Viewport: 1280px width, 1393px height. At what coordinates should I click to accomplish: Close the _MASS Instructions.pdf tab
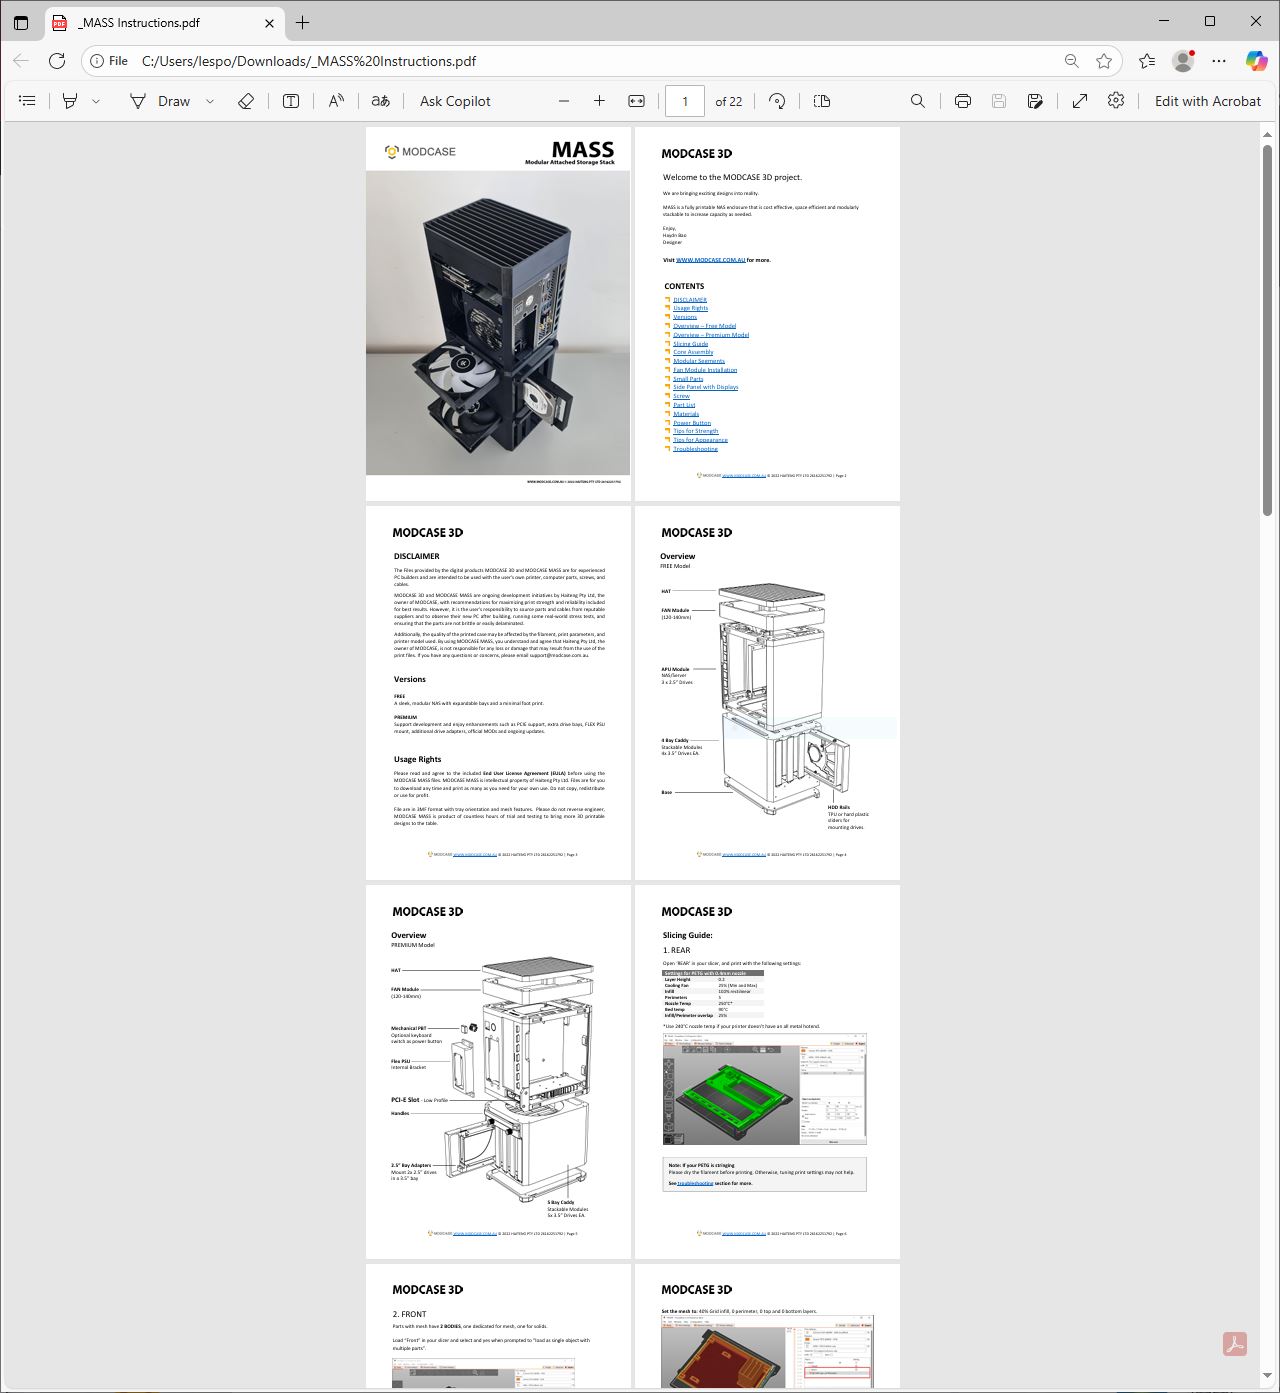point(269,22)
